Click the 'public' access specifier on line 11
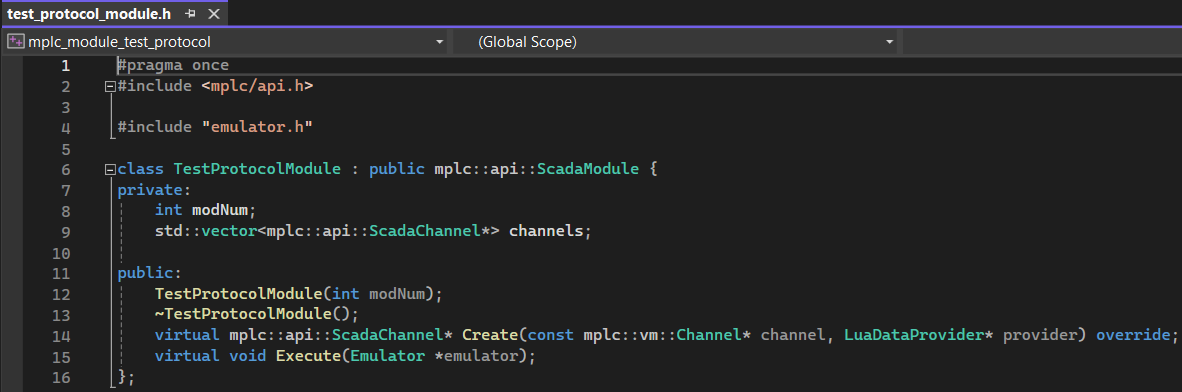Viewport: 1182px width, 392px height. tap(145, 273)
